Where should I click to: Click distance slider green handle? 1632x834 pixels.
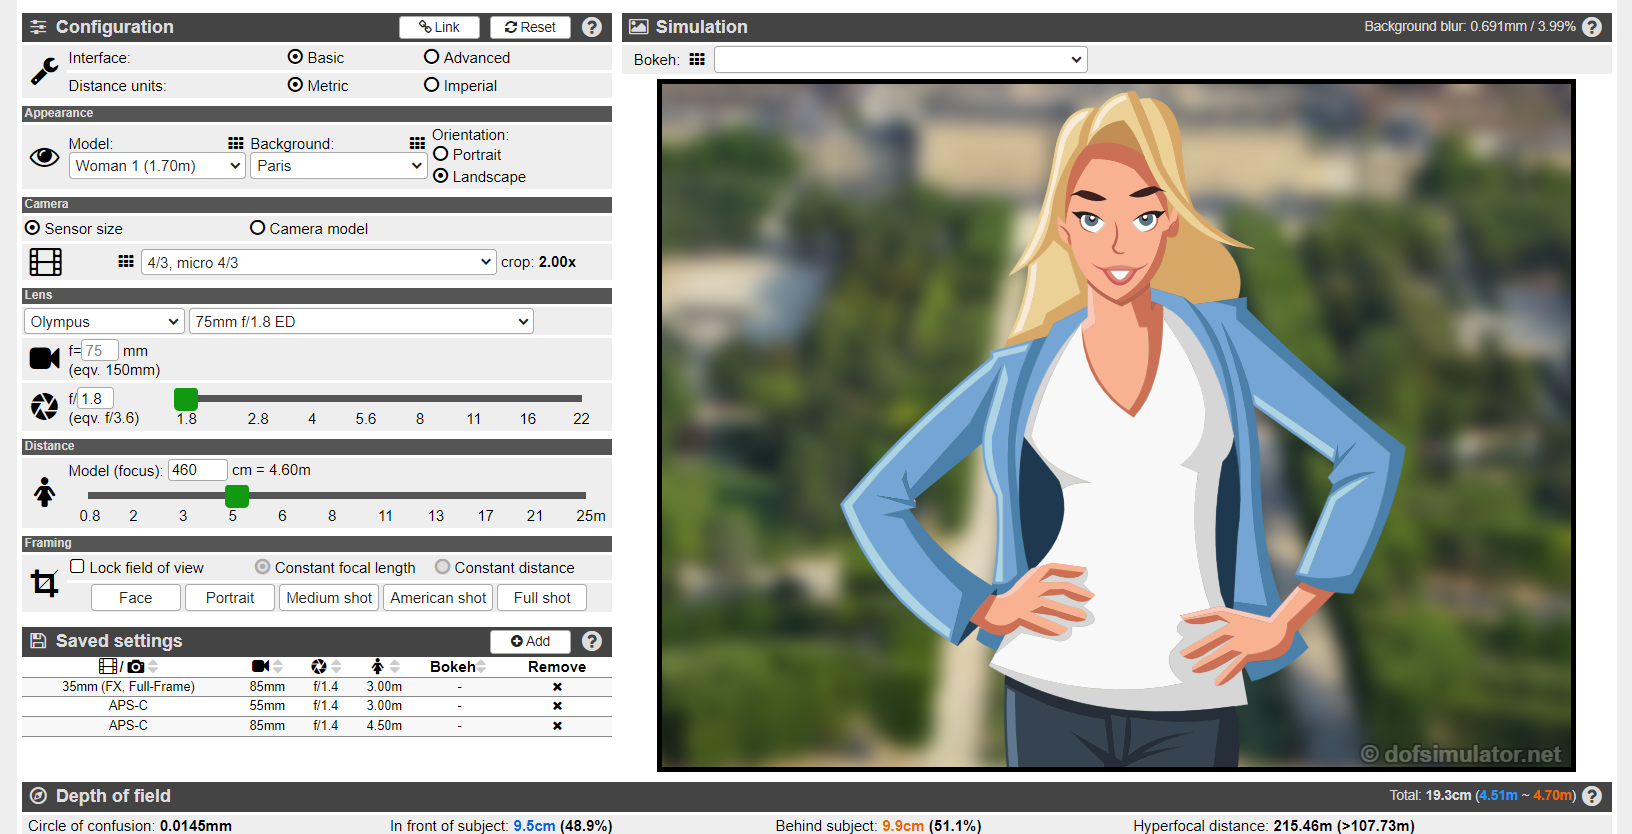pos(237,496)
